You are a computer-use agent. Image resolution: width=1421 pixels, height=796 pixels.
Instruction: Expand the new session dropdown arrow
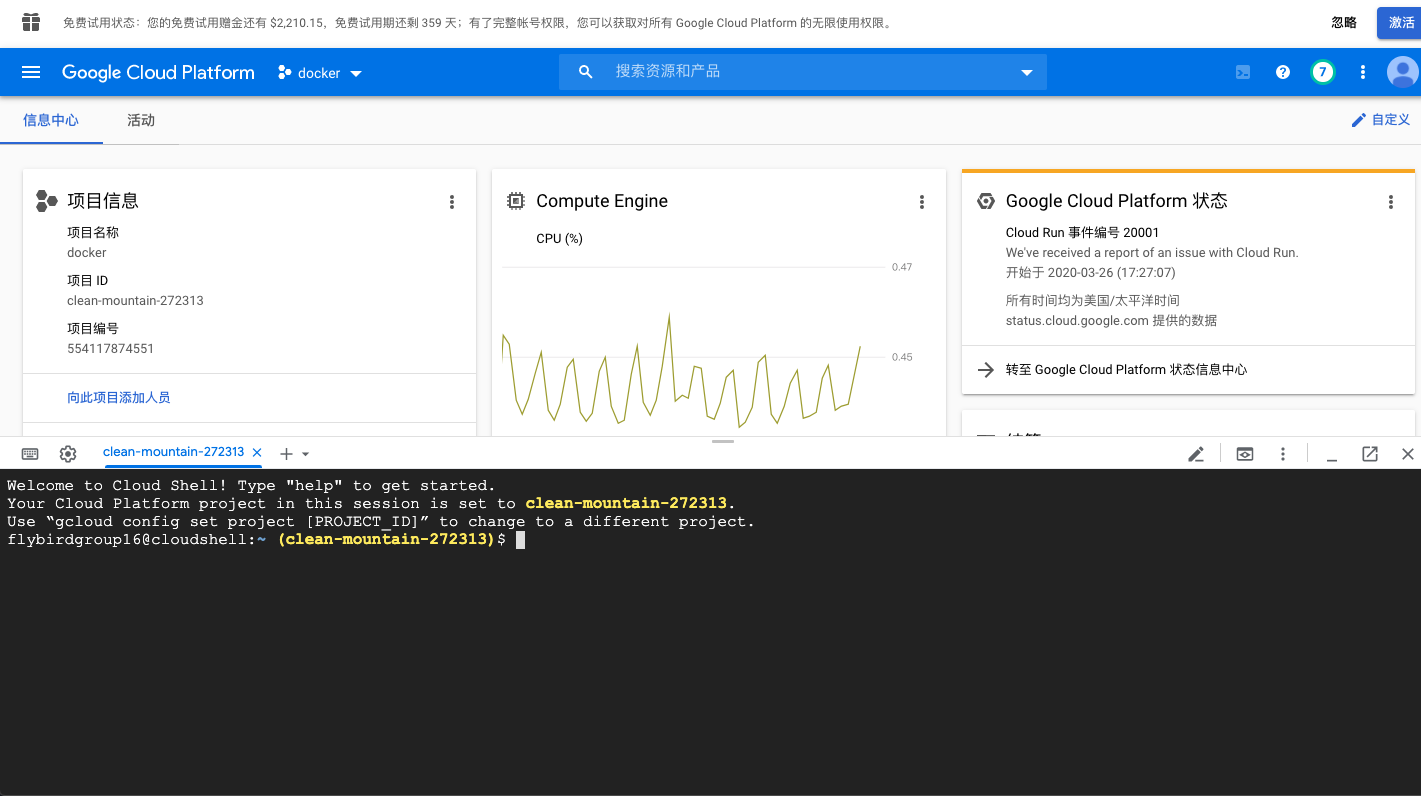[x=305, y=455]
